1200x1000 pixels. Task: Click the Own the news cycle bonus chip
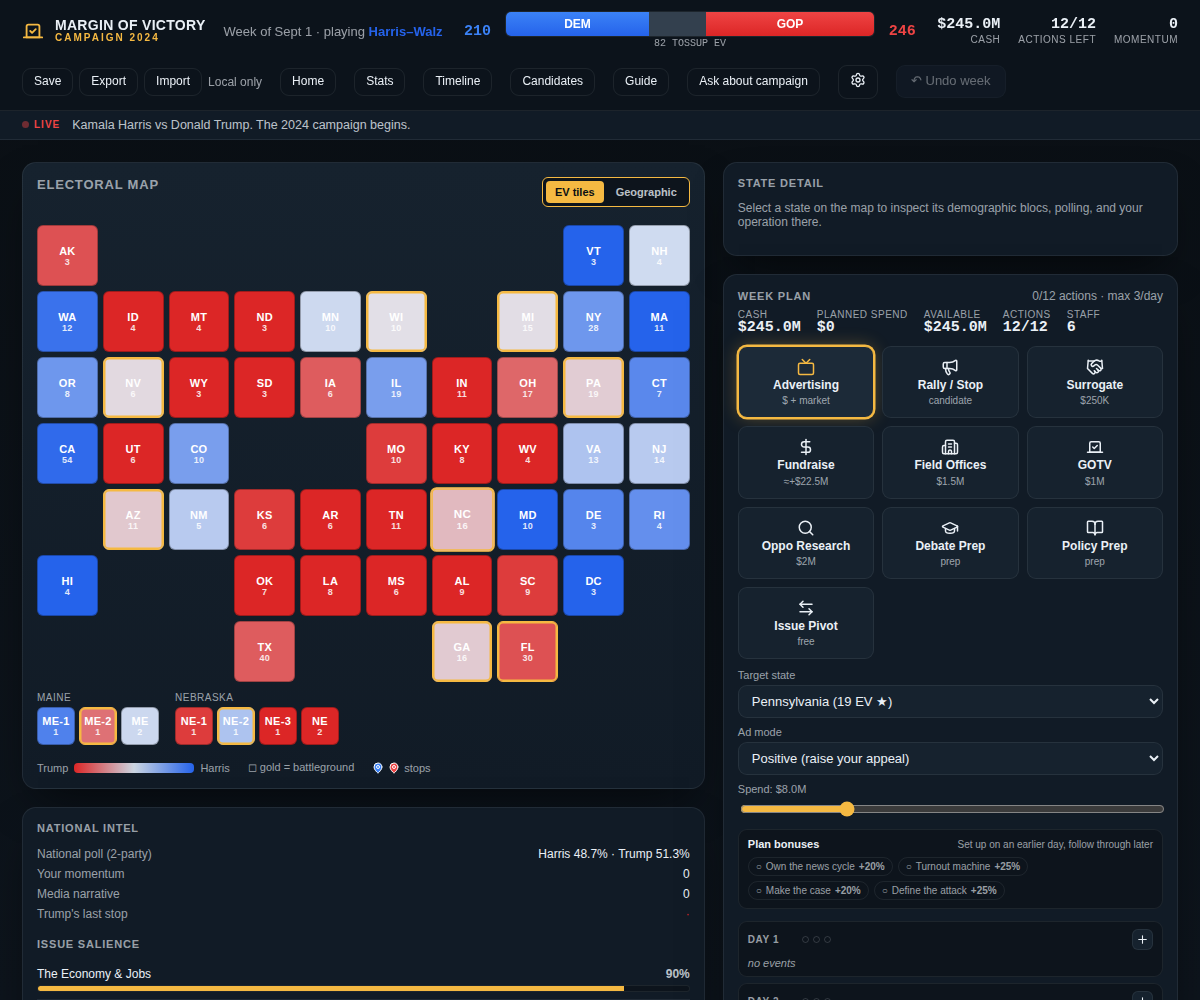820,867
